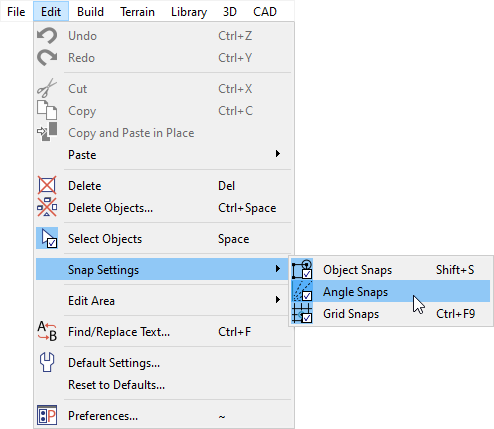494x429 pixels.
Task: Click the Undo curved arrow icon
Action: click(x=47, y=36)
